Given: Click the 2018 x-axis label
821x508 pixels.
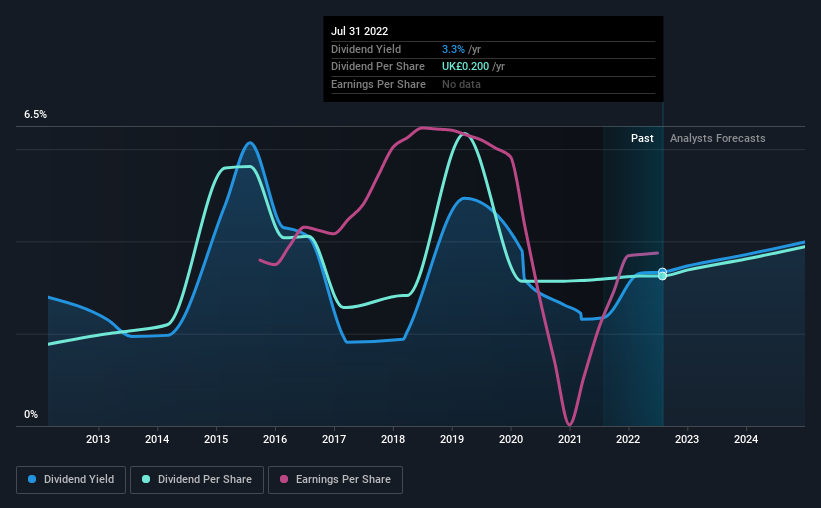Looking at the screenshot, I should tap(393, 439).
